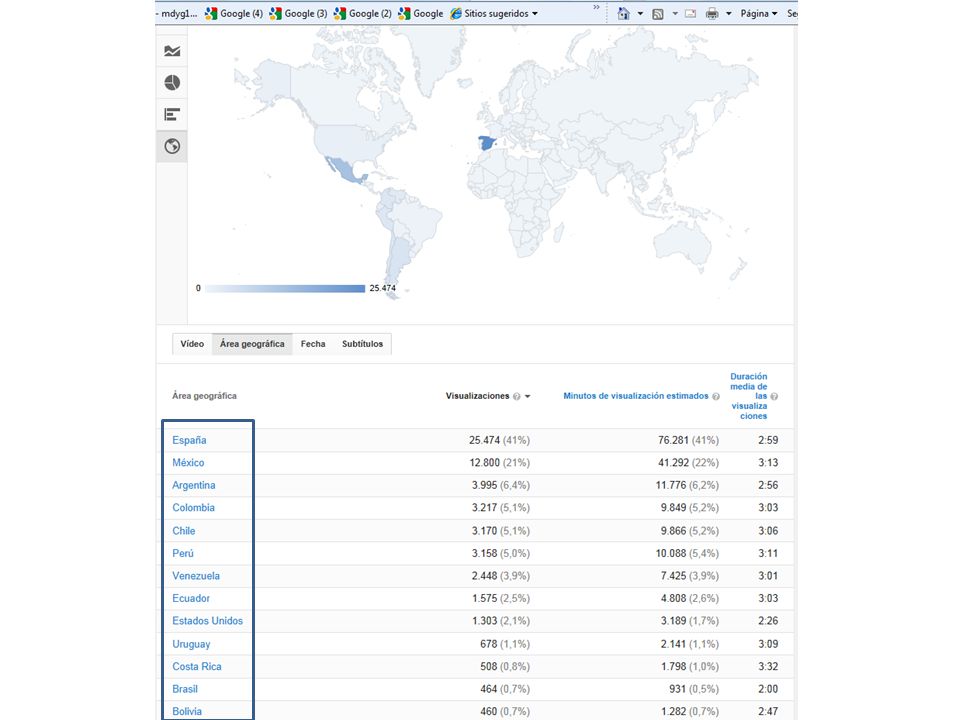Open the plain Google favorite bookmark
The image size is (960, 720).
(421, 13)
